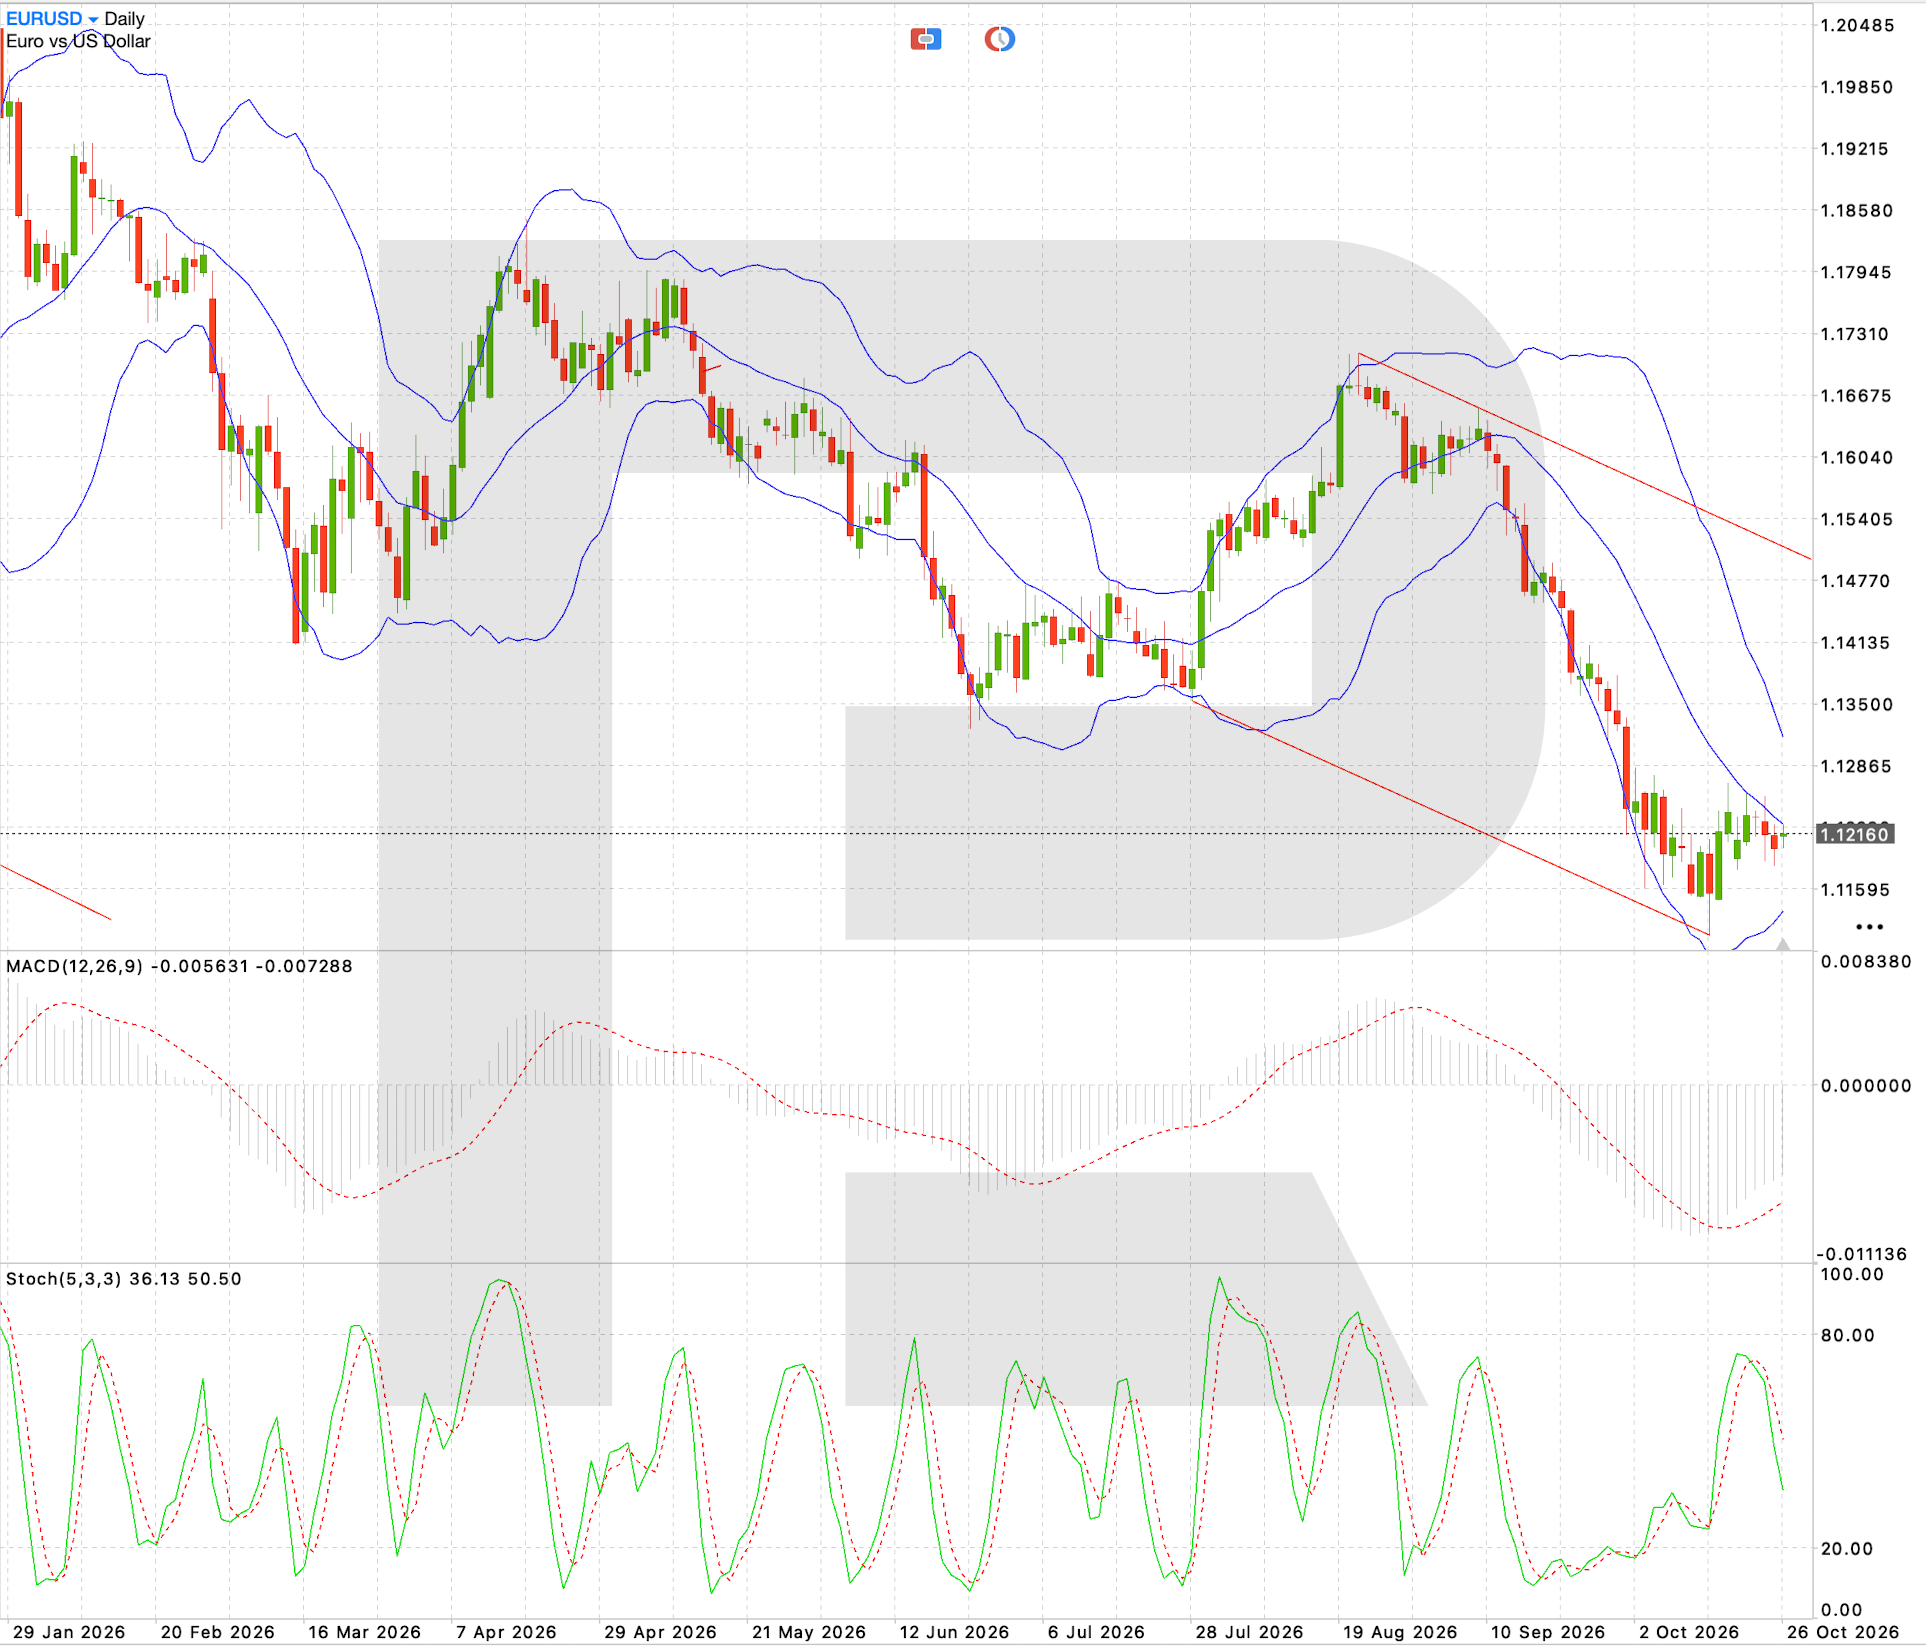
Task: Click the 0.000000 MACD zero level label
Action: [x=1866, y=1085]
